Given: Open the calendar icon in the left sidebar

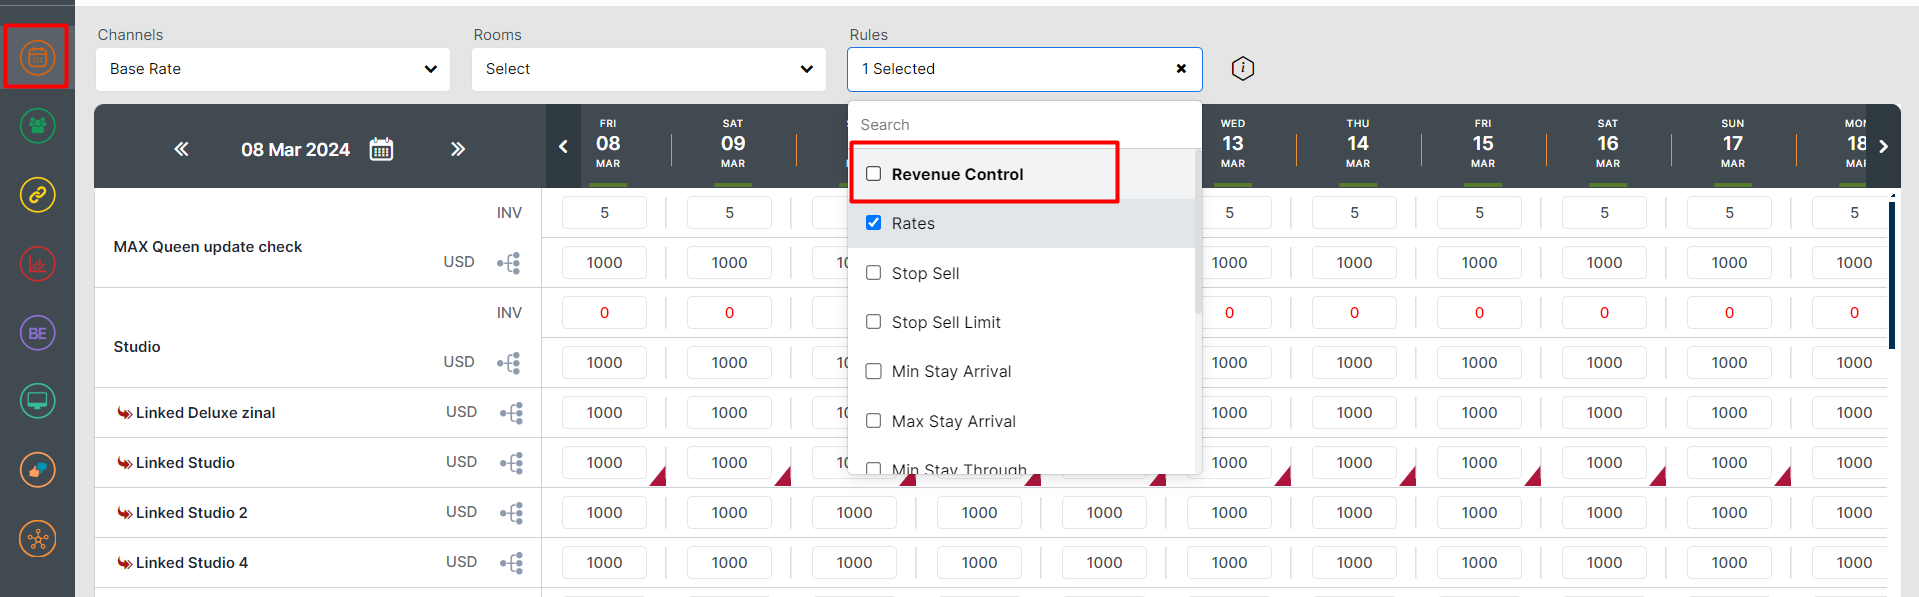Looking at the screenshot, I should [x=37, y=57].
